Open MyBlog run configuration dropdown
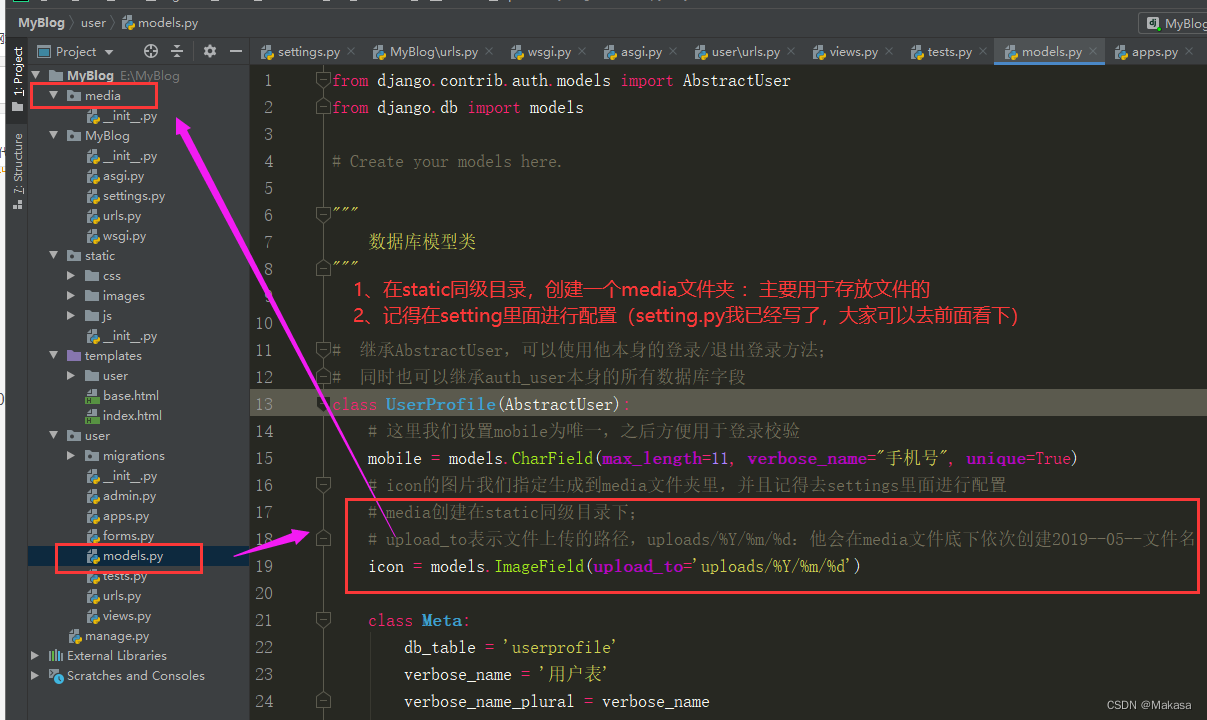Viewport: 1207px width, 720px height. (x=1175, y=23)
